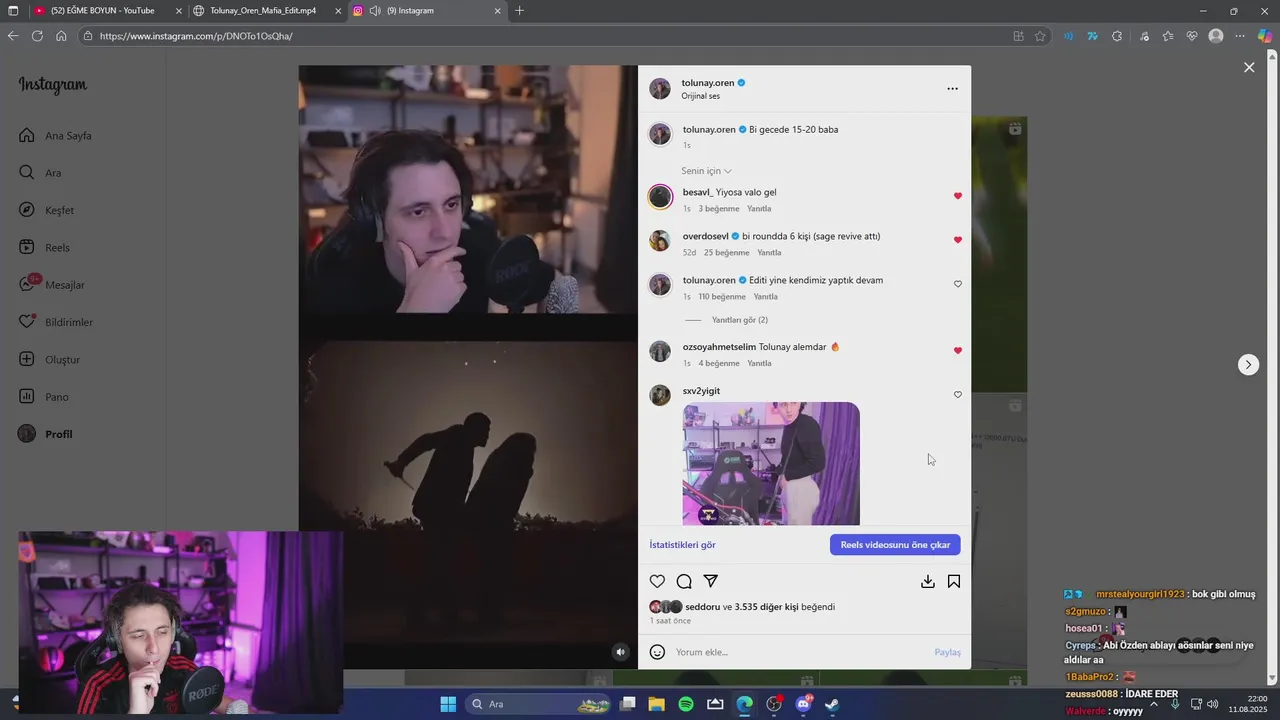Close the YouTube browser tab
Viewport: 1280px width, 720px height.
(x=179, y=11)
